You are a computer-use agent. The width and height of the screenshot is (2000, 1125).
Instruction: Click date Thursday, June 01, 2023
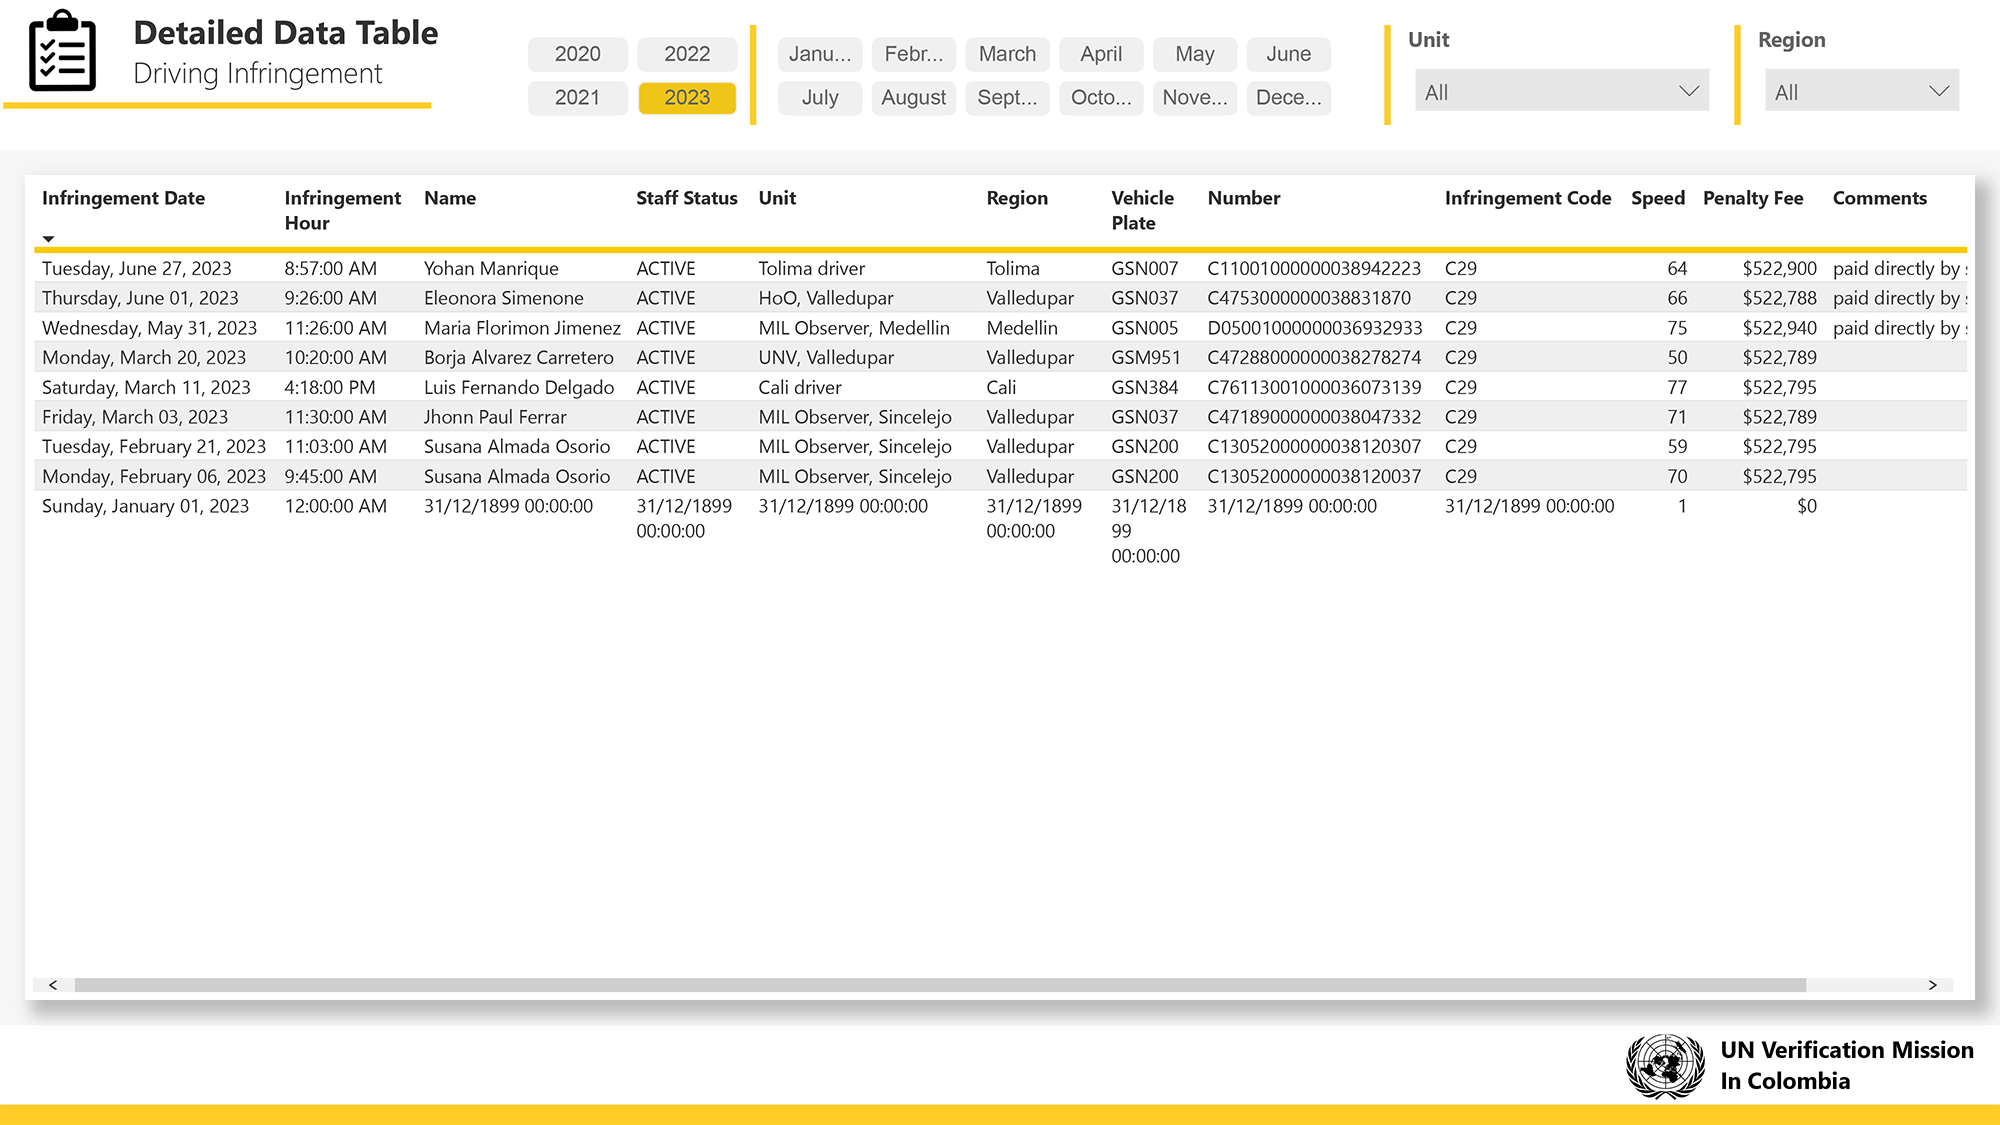pos(140,298)
